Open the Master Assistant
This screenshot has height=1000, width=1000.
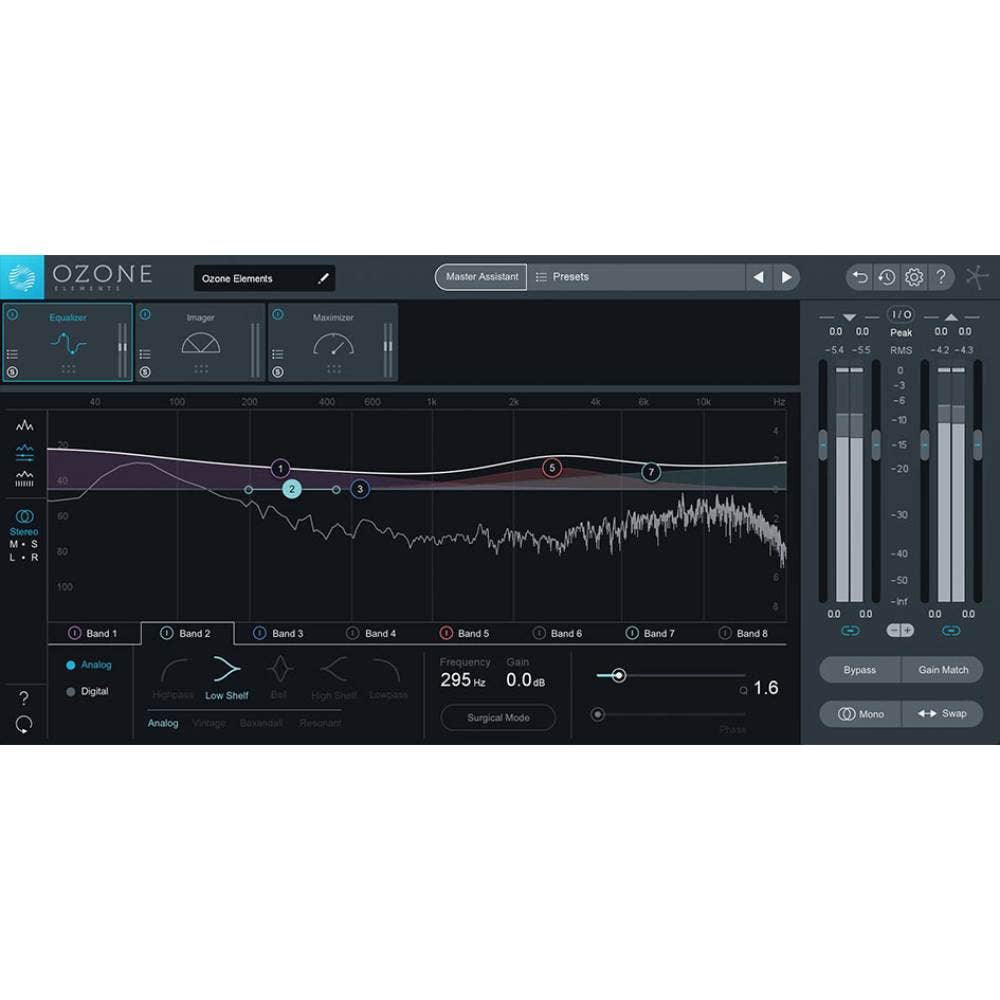tap(482, 277)
